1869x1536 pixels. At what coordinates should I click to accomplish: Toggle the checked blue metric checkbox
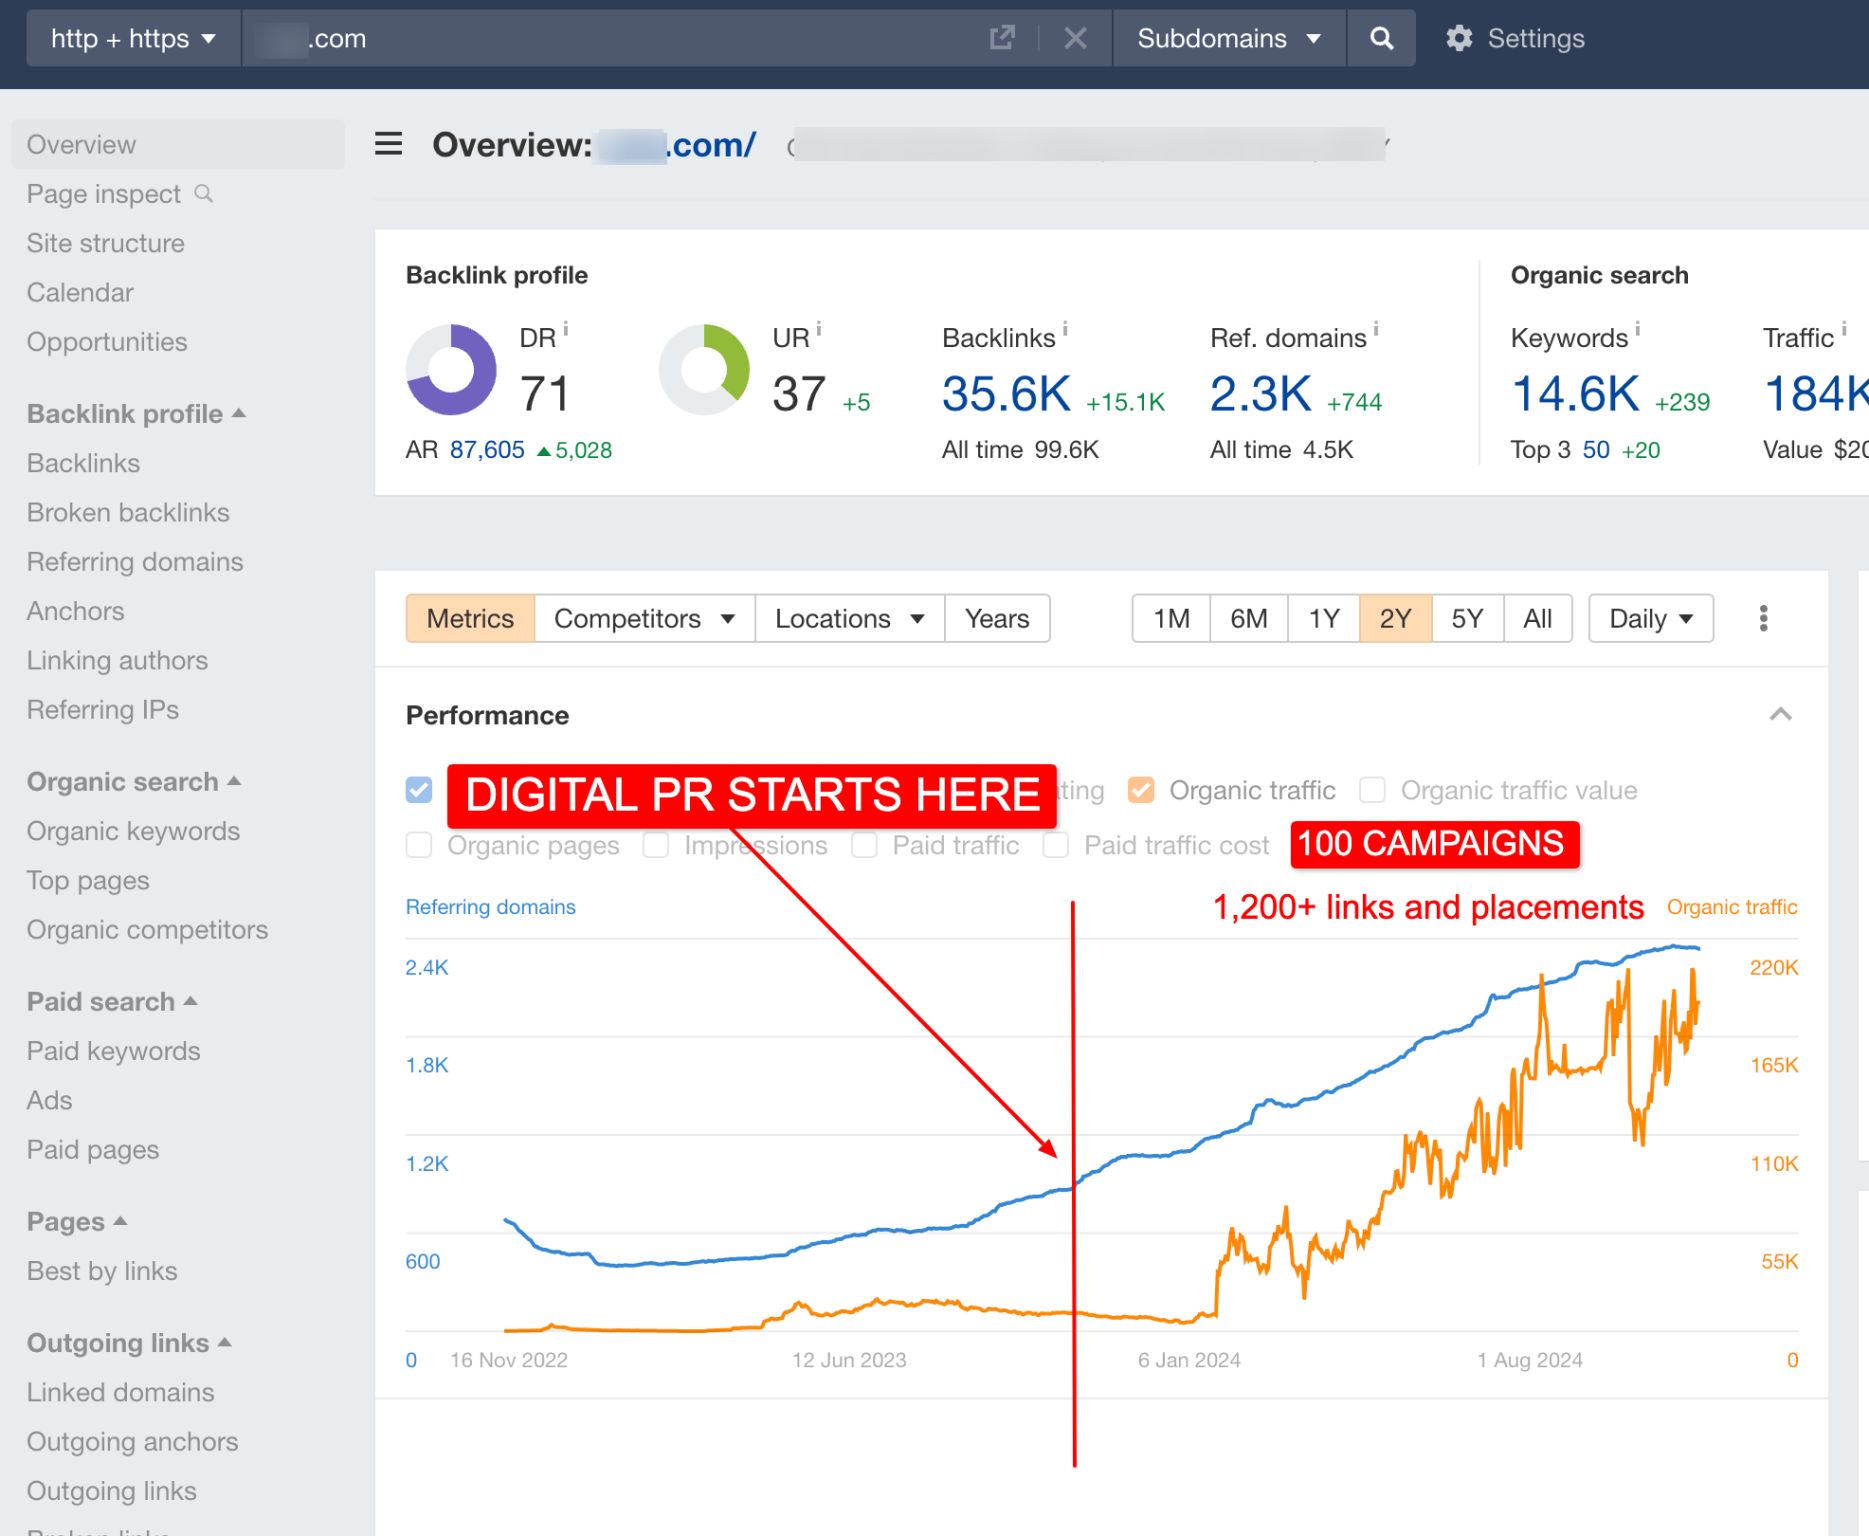pos(419,790)
